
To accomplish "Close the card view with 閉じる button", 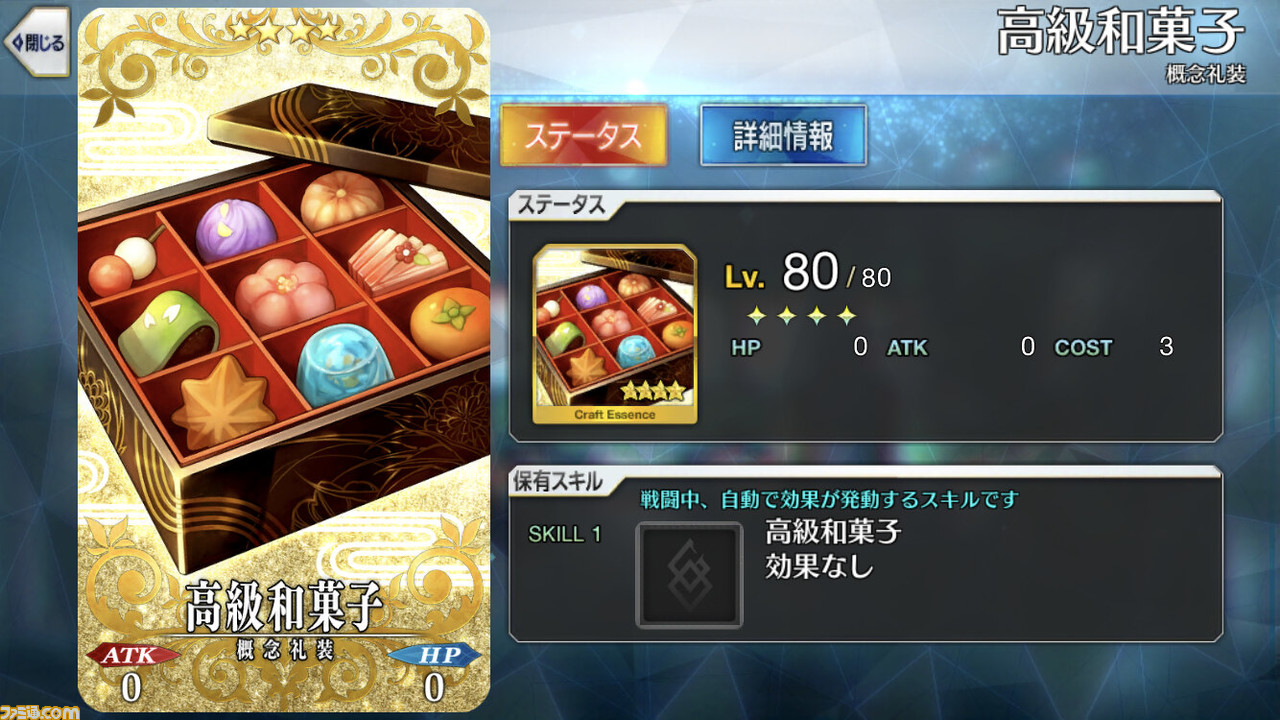I will 36,42.
